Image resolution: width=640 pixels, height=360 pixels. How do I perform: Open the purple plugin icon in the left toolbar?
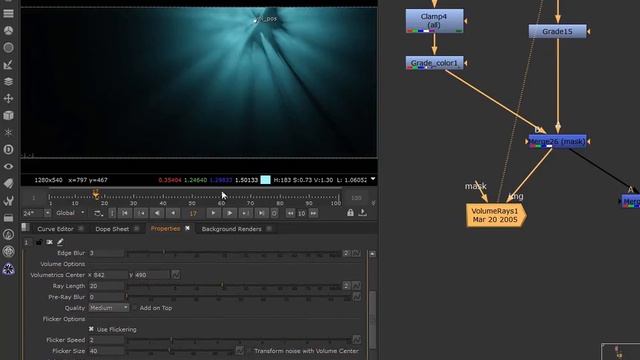tap(8, 269)
